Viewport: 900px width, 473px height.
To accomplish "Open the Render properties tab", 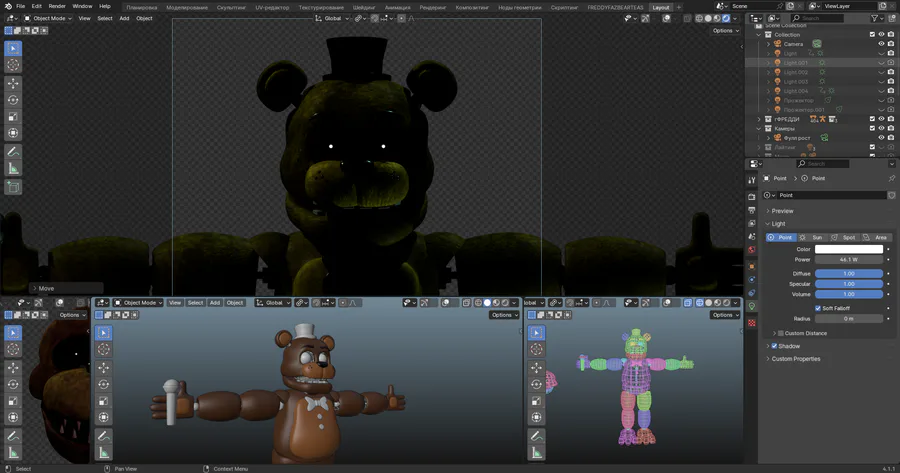I will [752, 197].
